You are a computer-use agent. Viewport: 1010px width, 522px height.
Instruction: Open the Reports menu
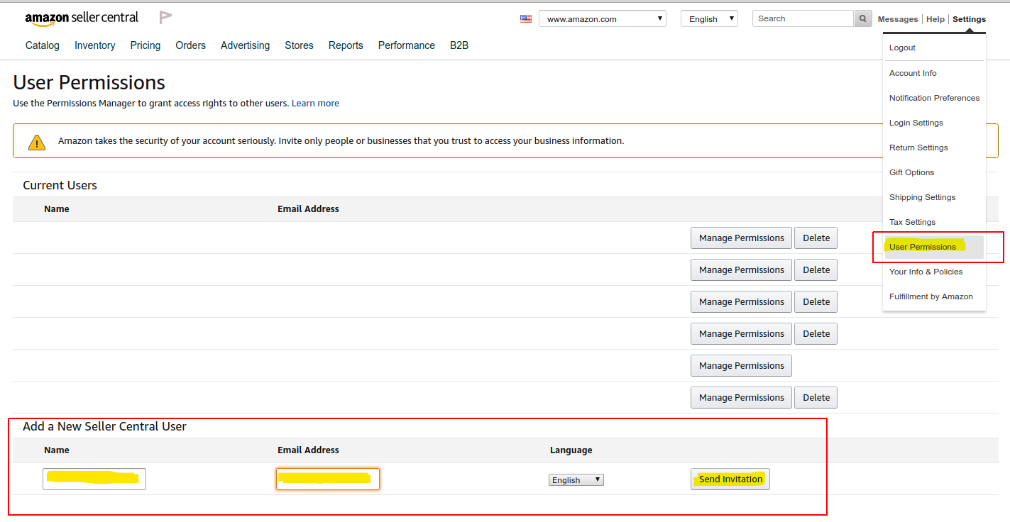tap(345, 45)
